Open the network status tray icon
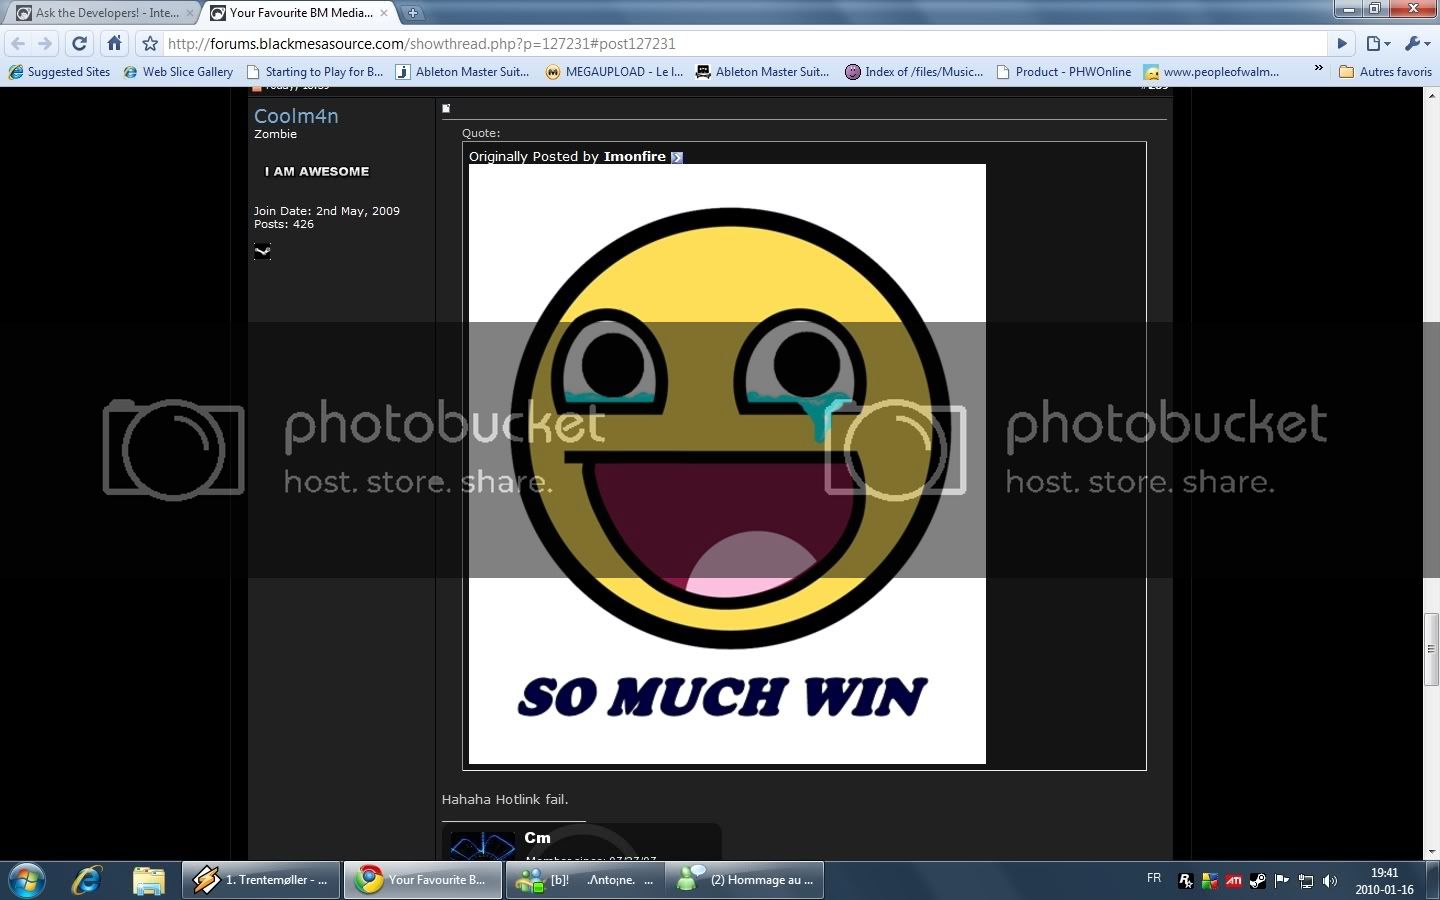Screen dimensions: 1440x900 1306,881
